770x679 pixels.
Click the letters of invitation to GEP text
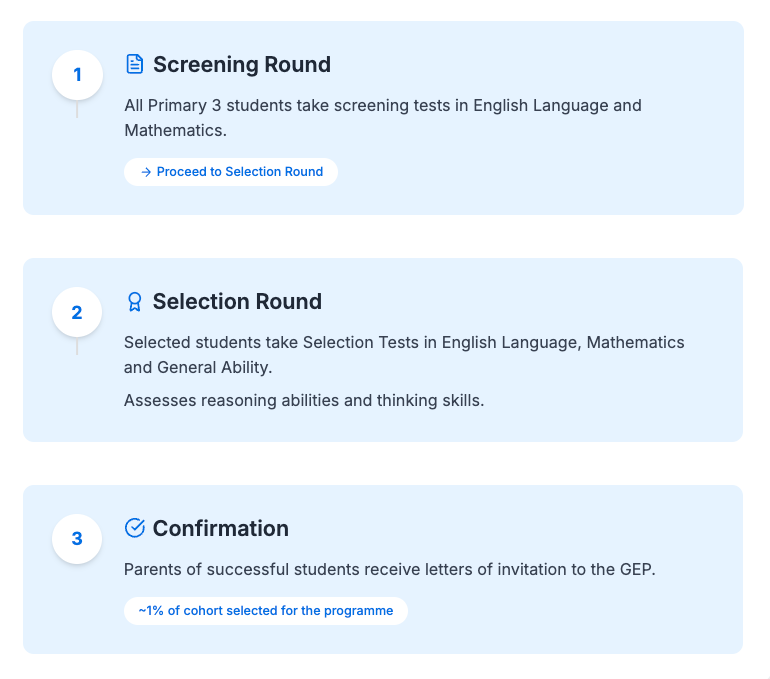(389, 569)
